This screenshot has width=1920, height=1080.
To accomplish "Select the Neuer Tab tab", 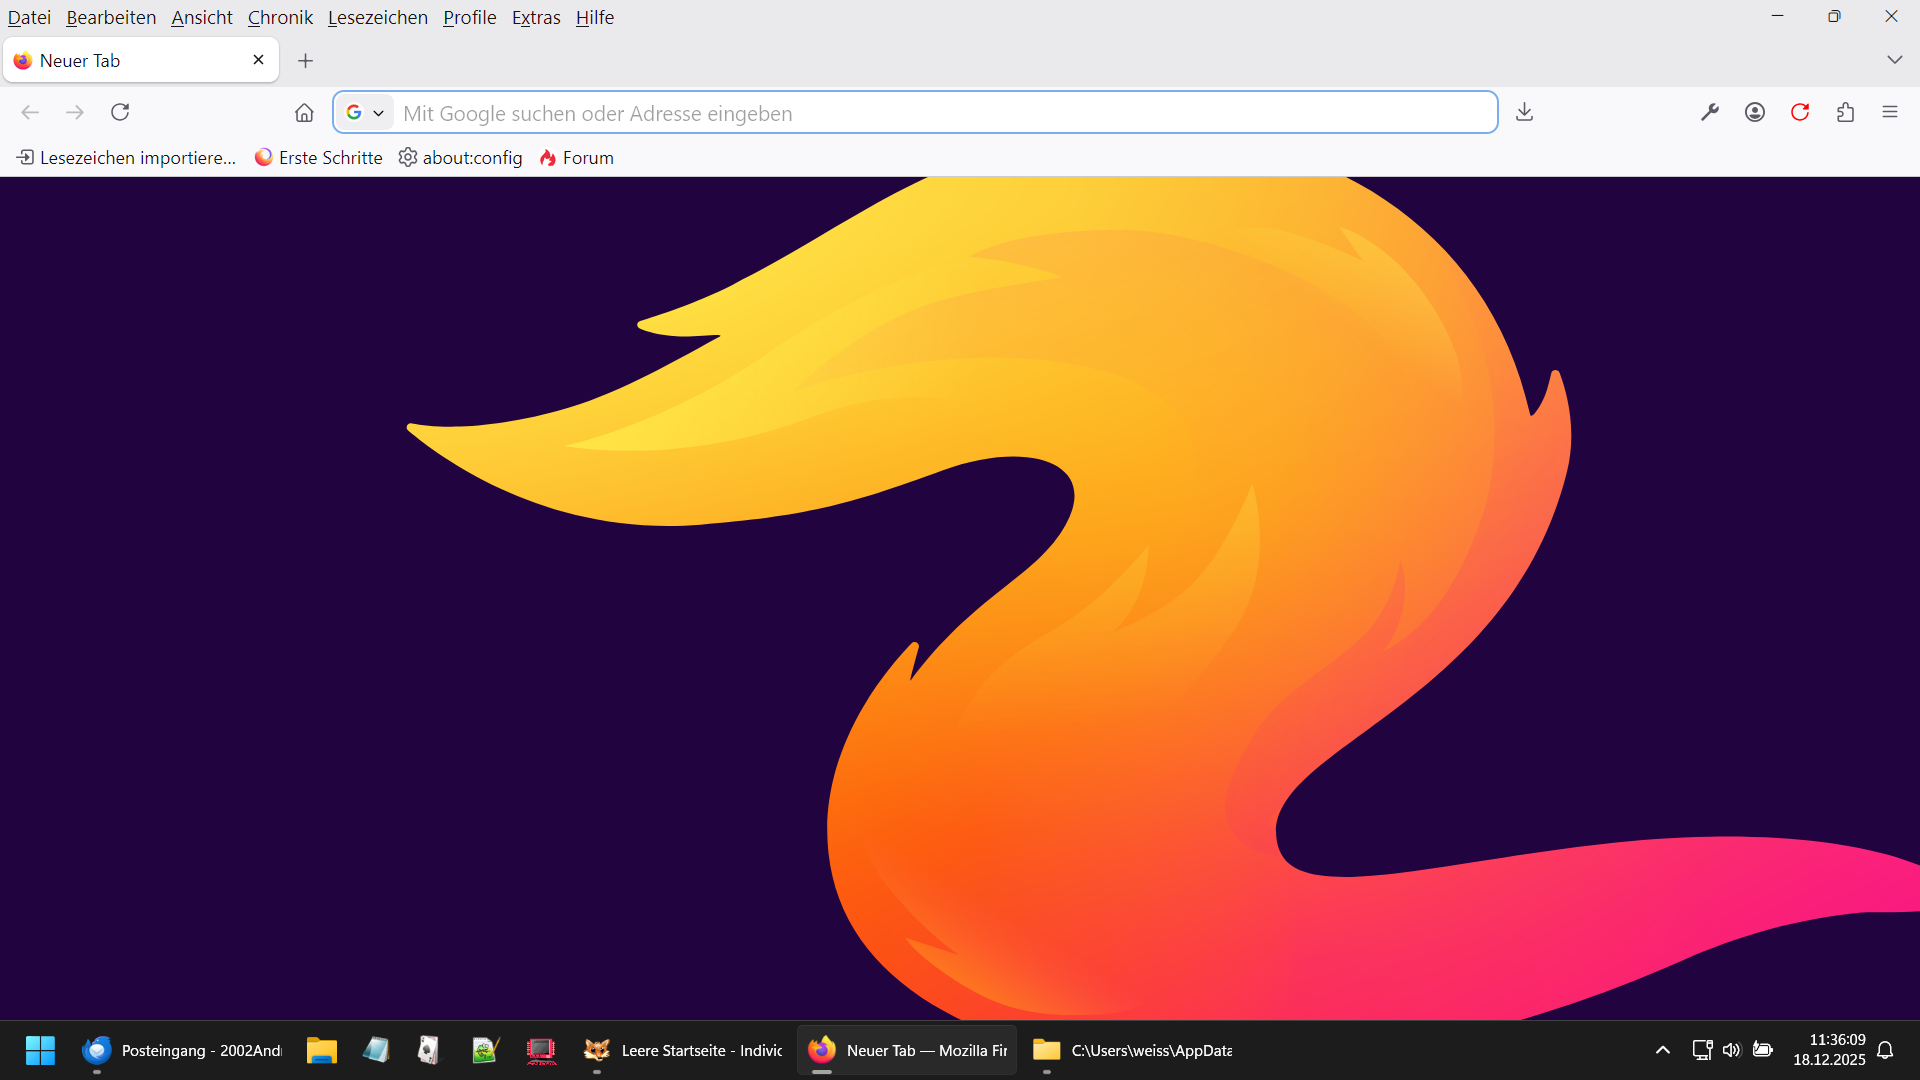I will tap(130, 61).
